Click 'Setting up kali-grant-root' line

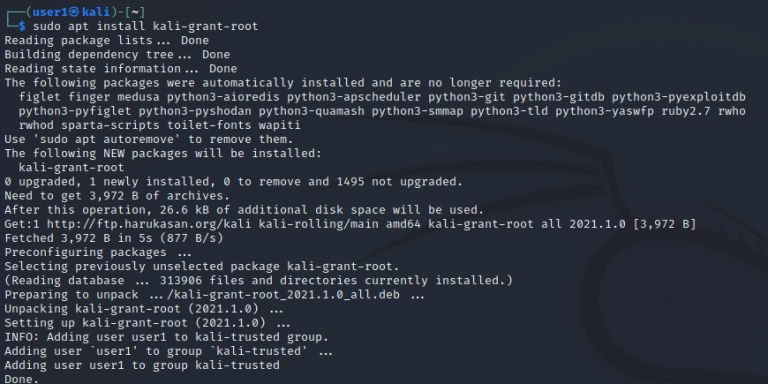pos(147,323)
